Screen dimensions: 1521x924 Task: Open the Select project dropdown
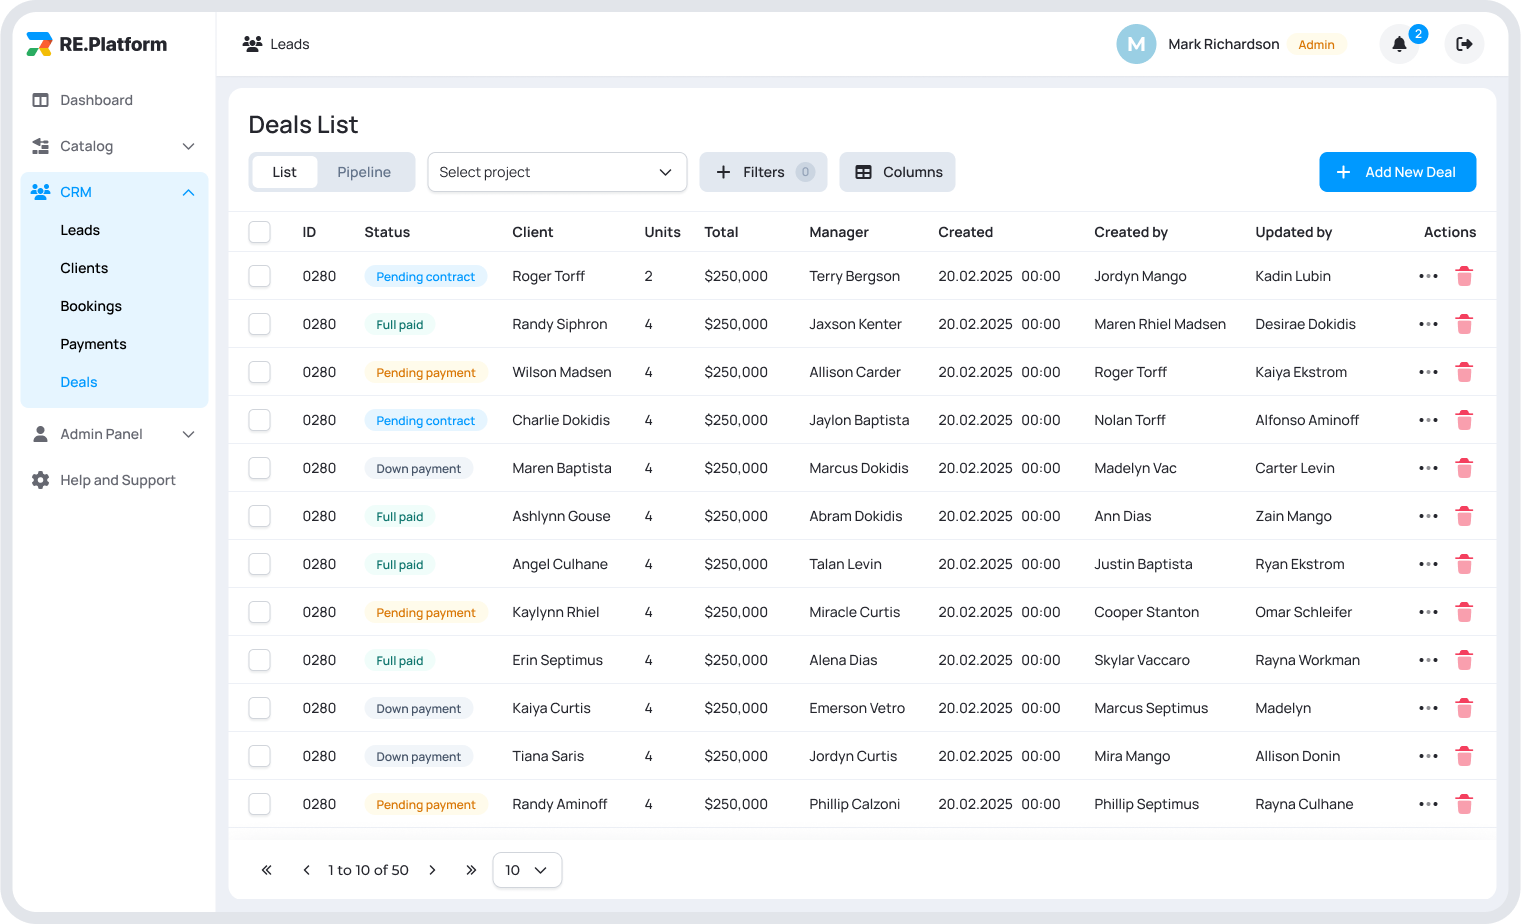(556, 172)
